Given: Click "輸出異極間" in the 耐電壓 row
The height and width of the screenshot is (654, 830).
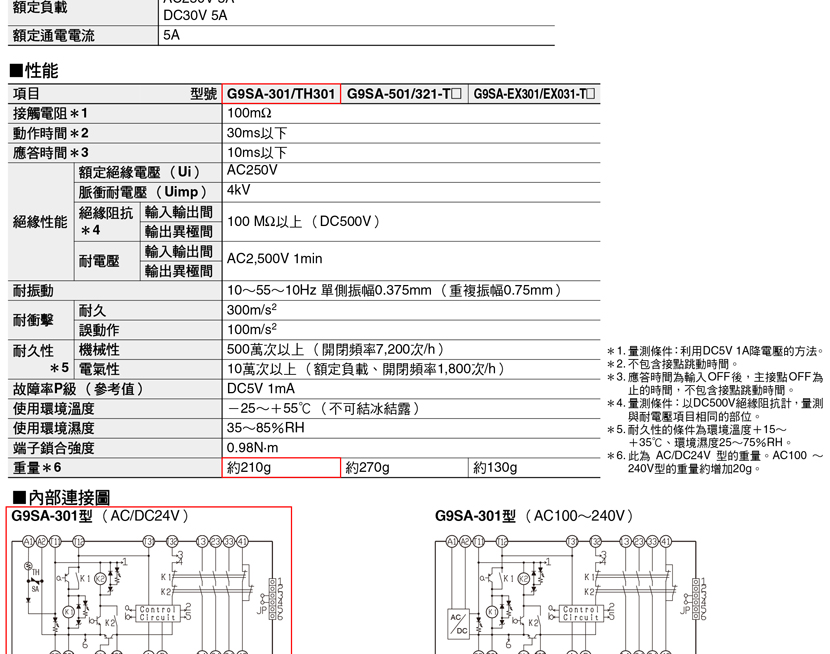Looking at the screenshot, I should pyautogui.click(x=178, y=271).
